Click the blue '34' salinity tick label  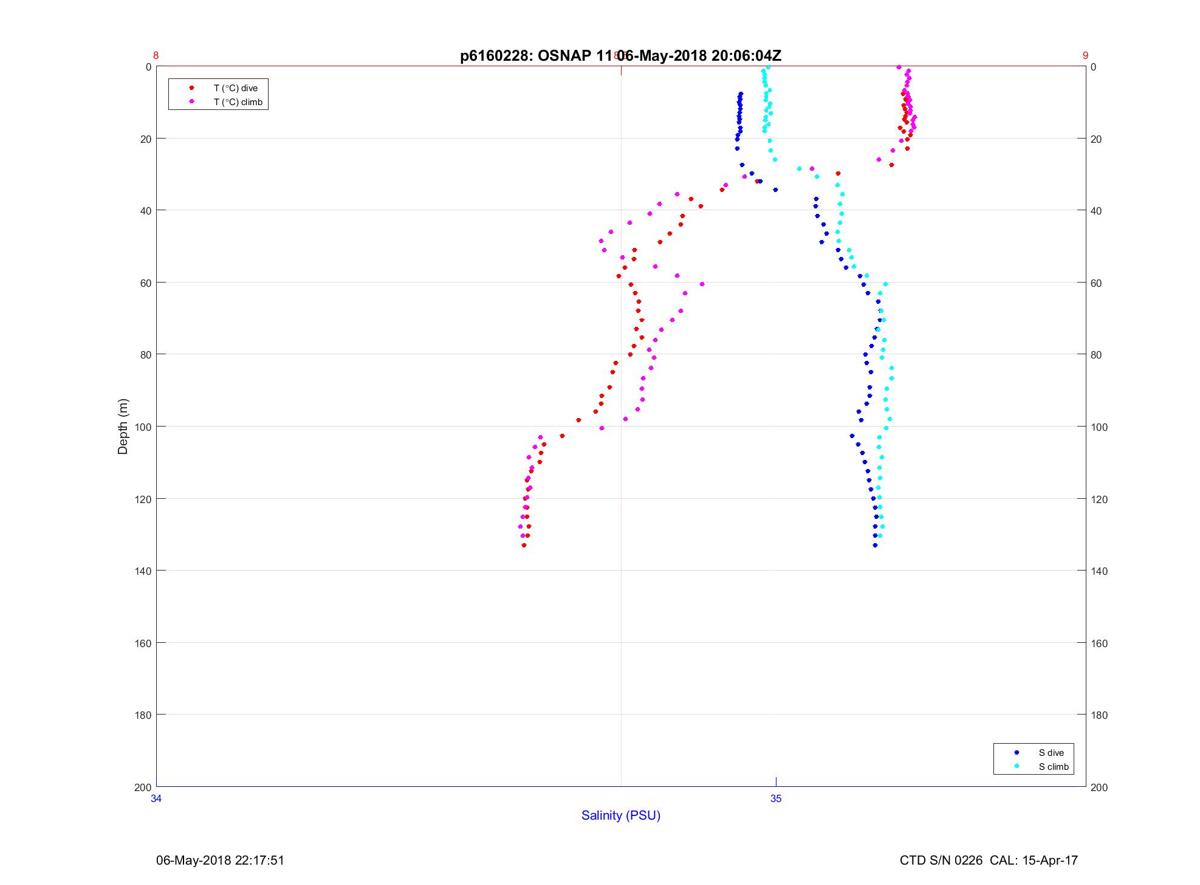coord(156,798)
